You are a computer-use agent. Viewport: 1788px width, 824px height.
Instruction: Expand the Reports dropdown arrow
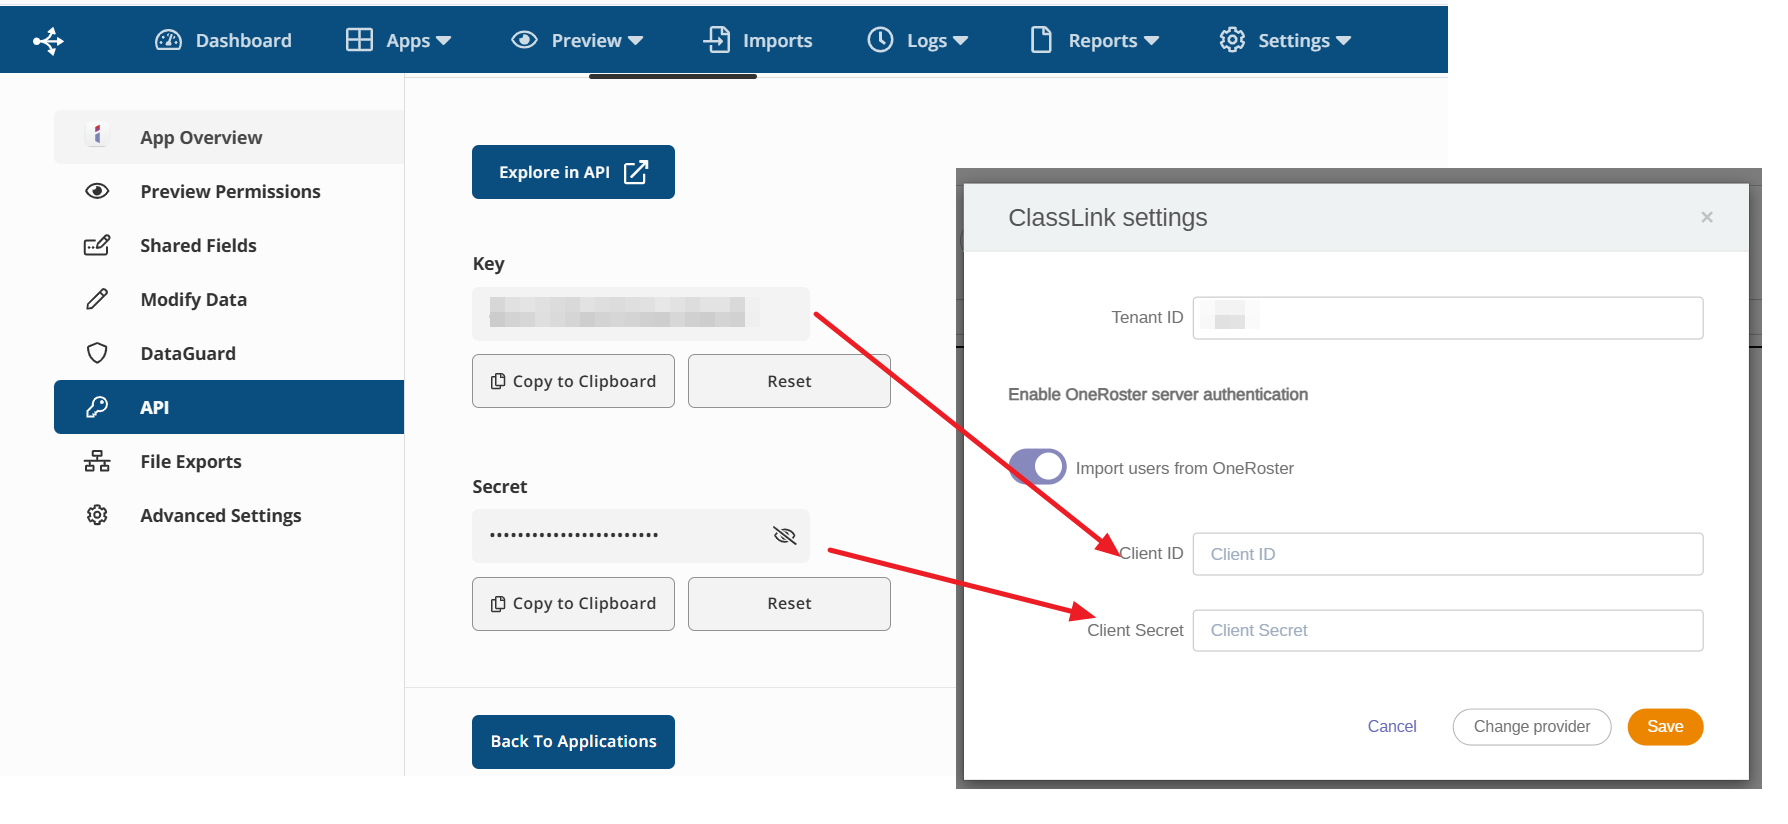[1151, 41]
